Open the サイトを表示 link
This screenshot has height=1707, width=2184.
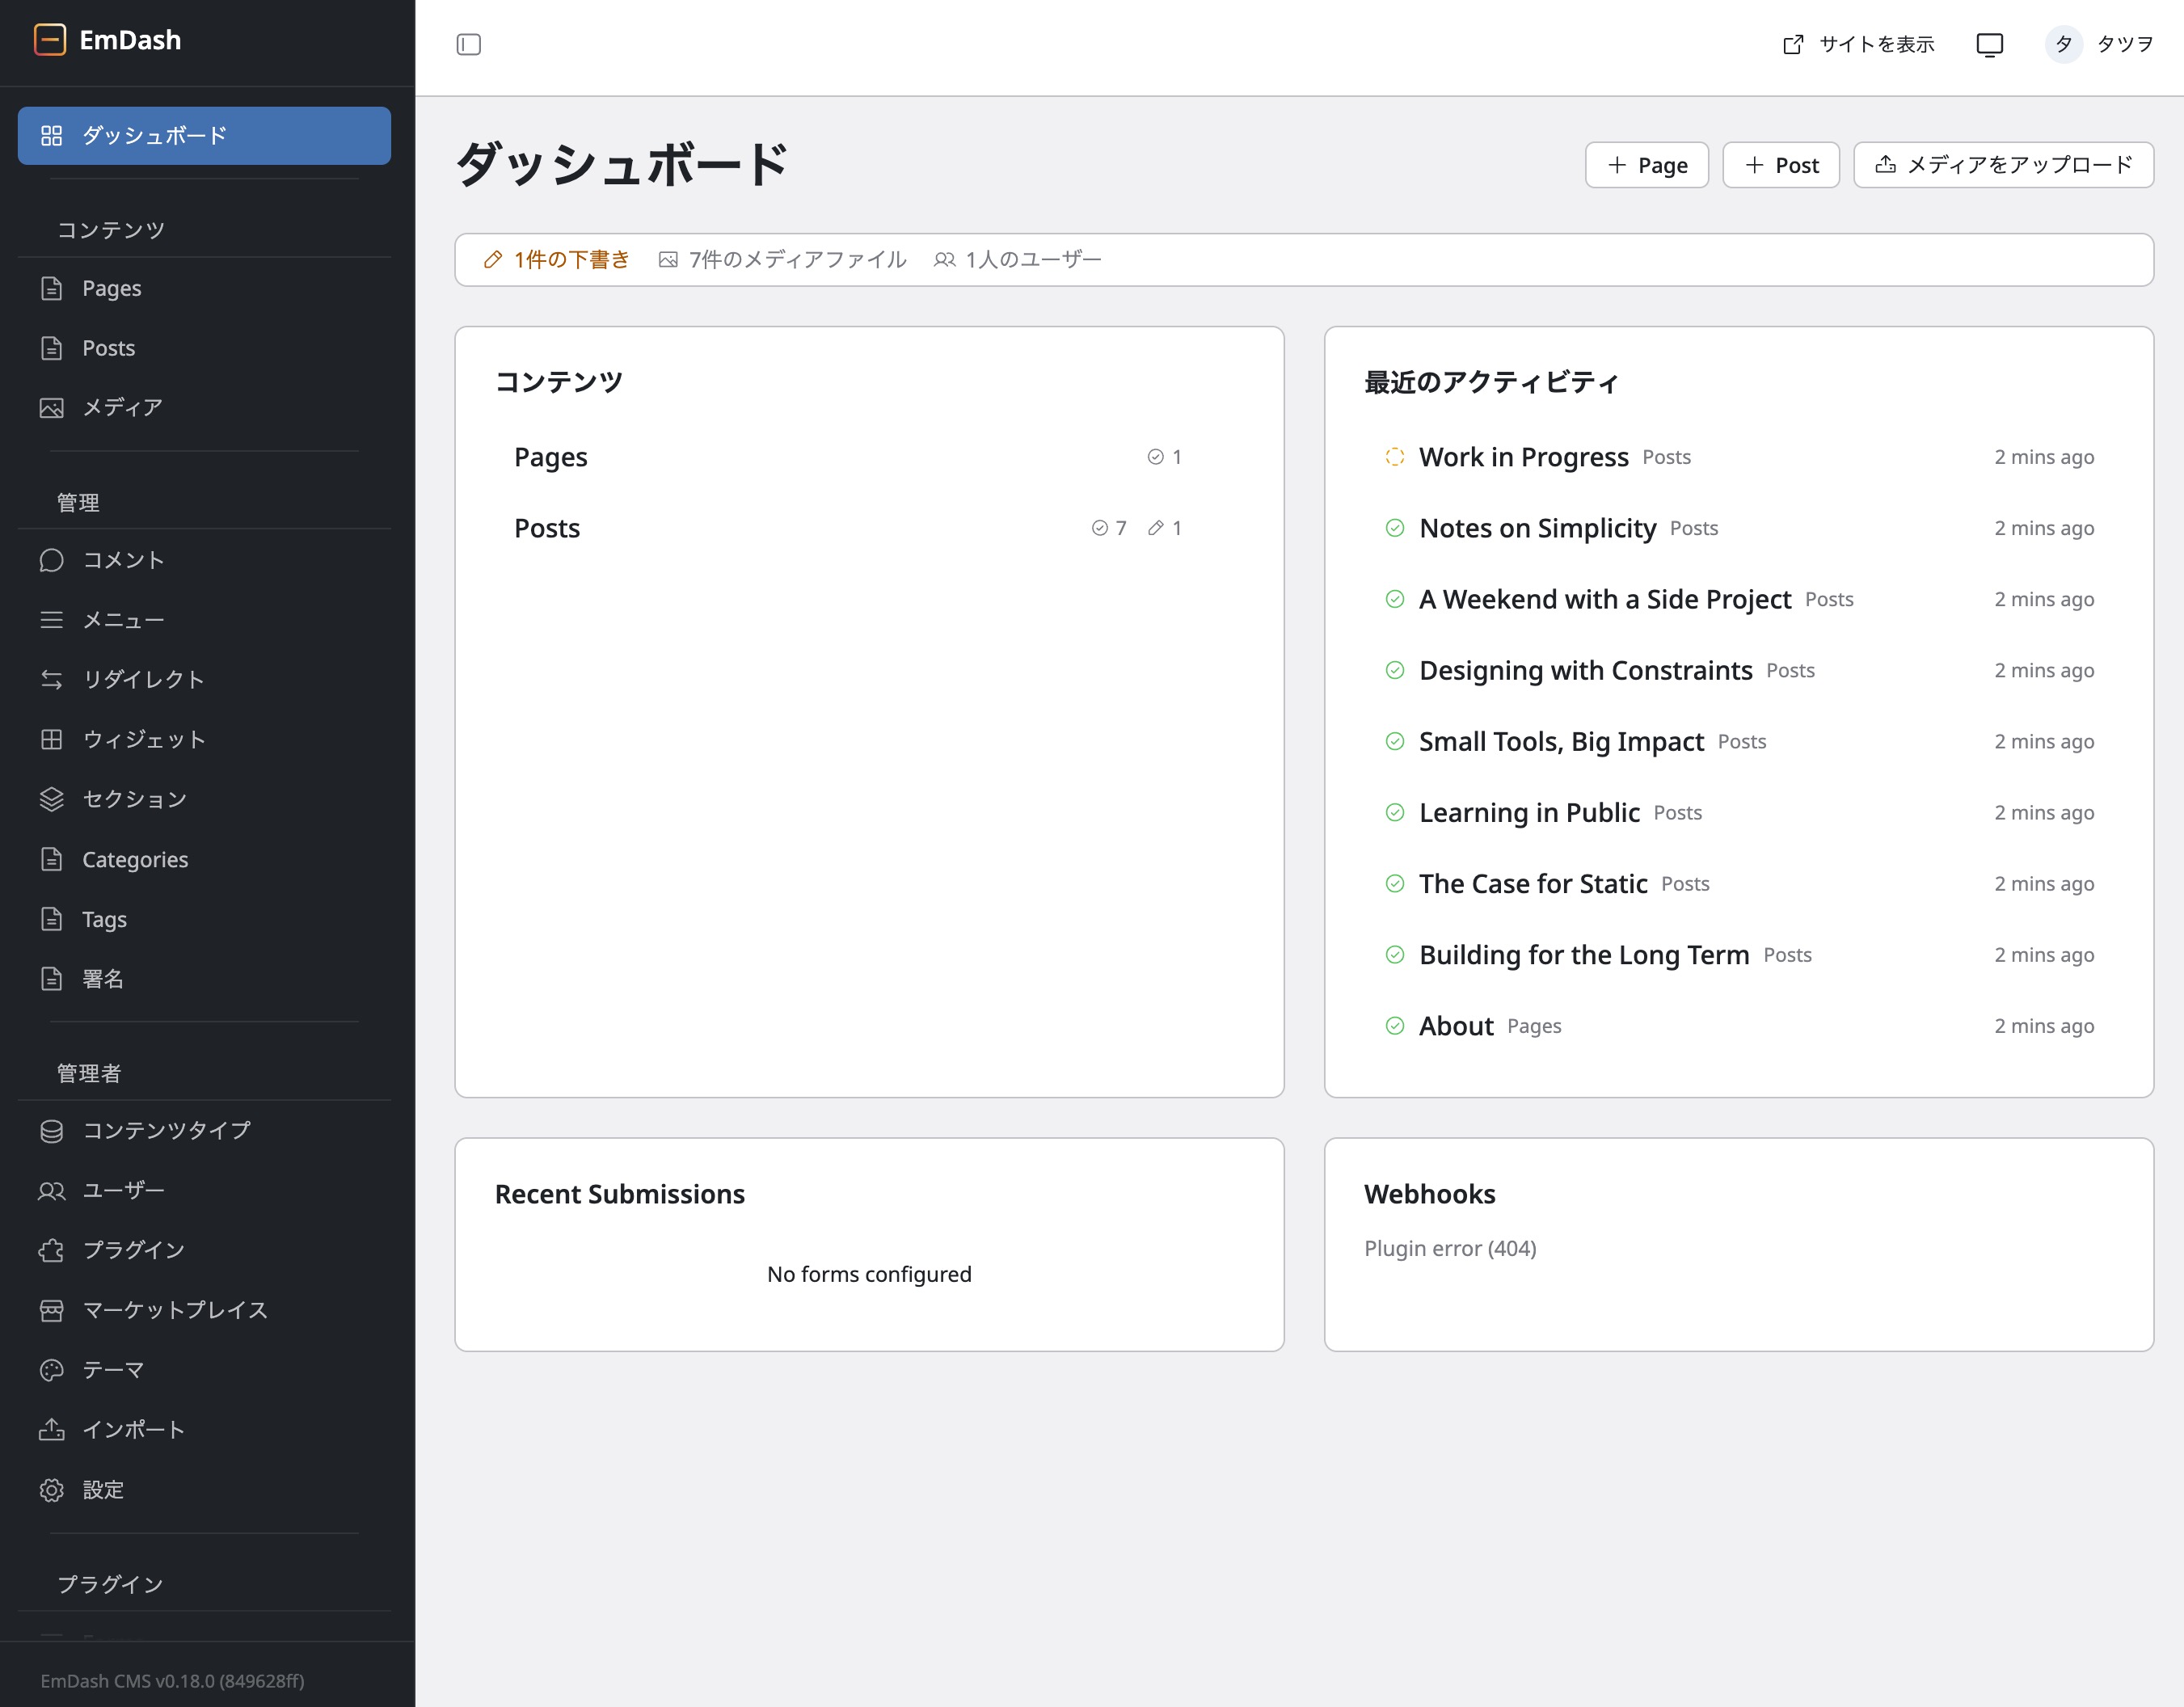tap(1858, 45)
